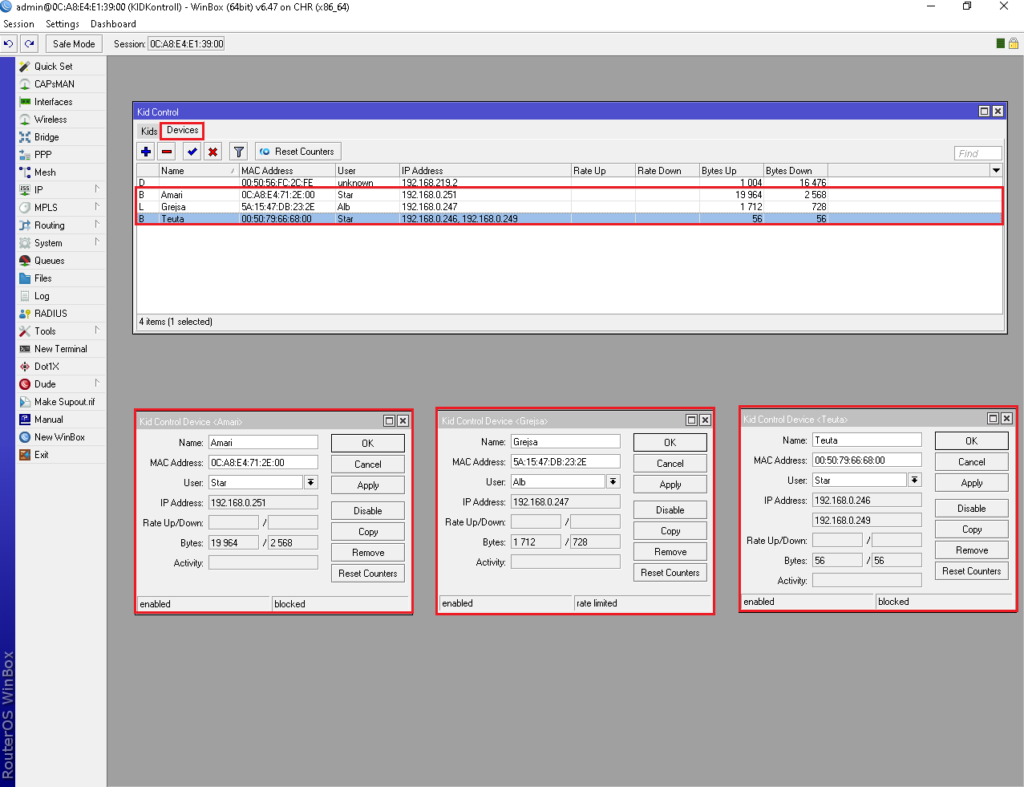Expand User dropdown in Teuta device dialog
This screenshot has width=1024, height=787.
[x=915, y=480]
